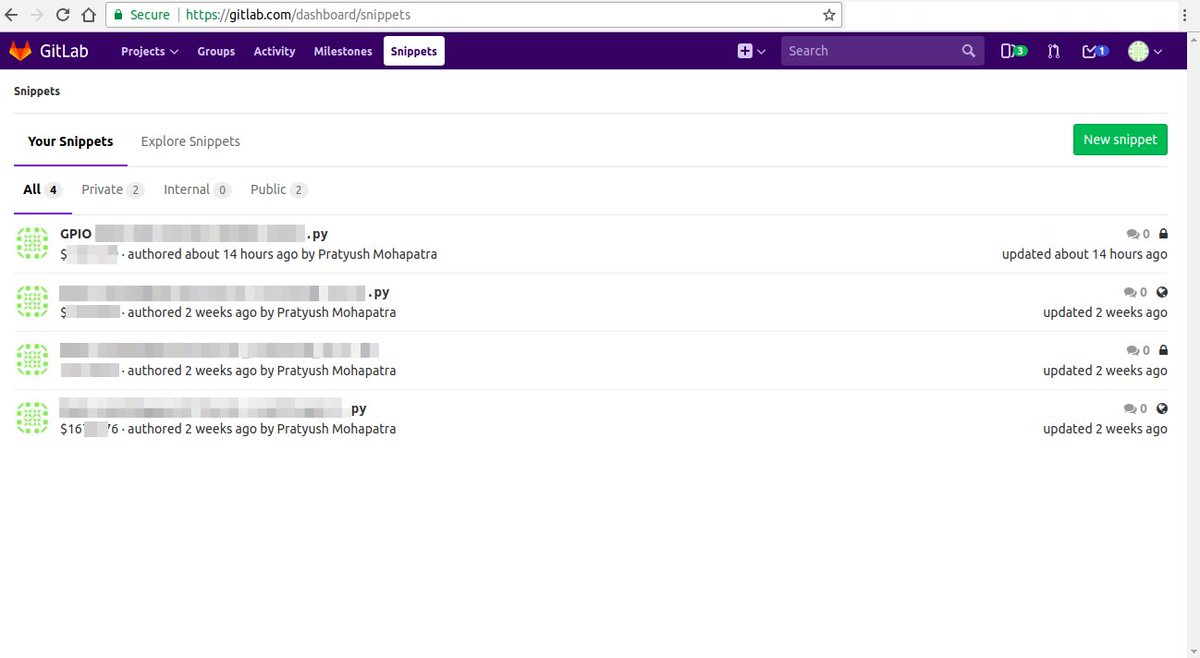Open the plus create-new dropdown

pos(751,51)
